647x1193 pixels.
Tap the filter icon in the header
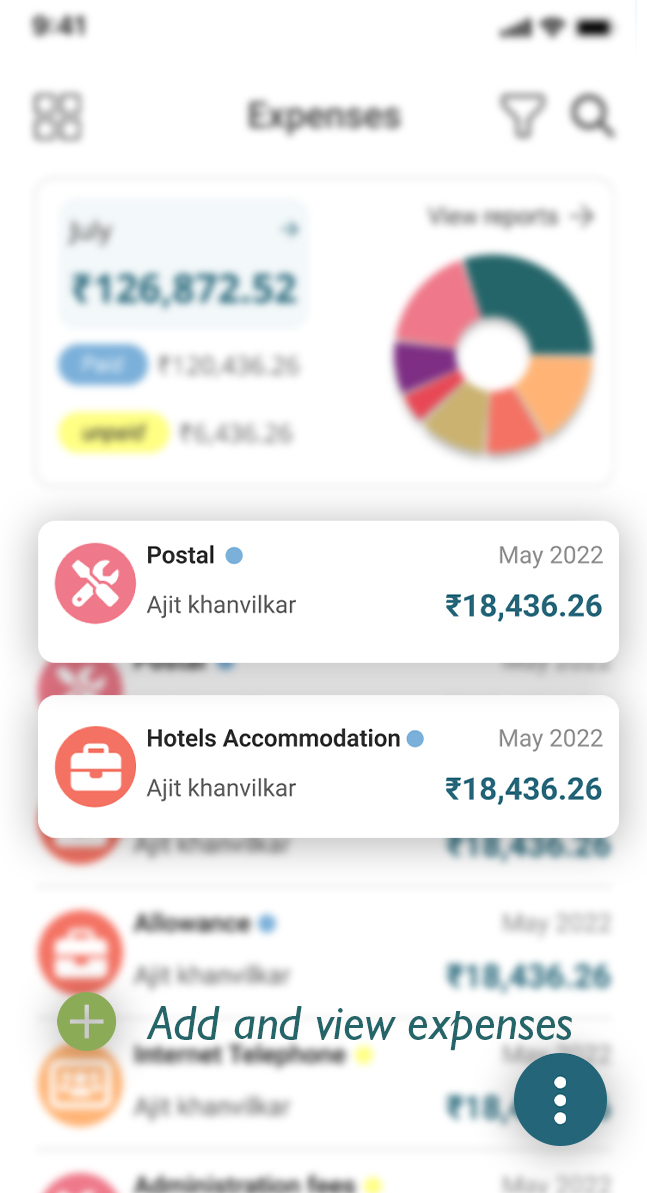pos(522,116)
